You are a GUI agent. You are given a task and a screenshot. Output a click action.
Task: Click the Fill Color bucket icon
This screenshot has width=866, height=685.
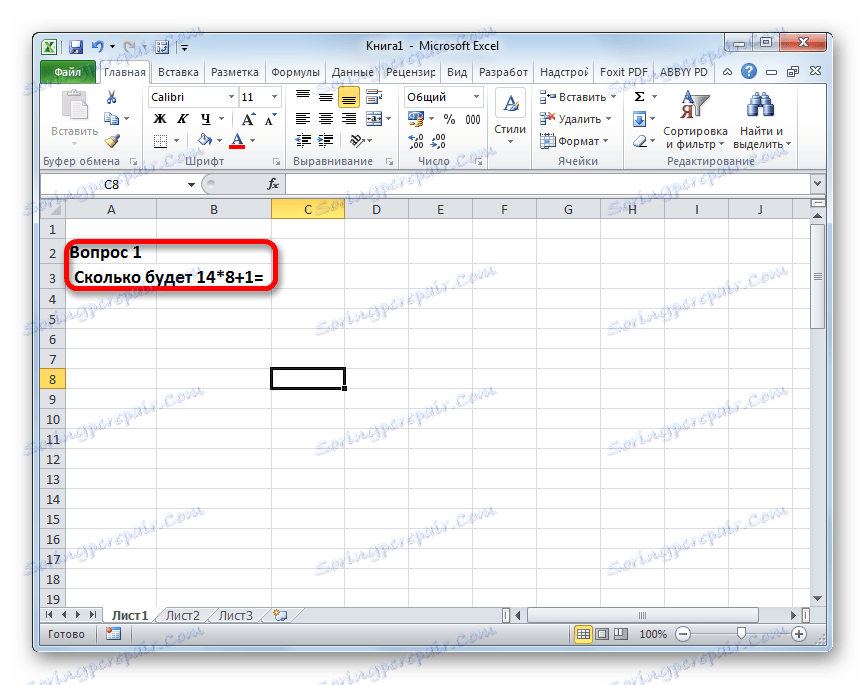(205, 140)
